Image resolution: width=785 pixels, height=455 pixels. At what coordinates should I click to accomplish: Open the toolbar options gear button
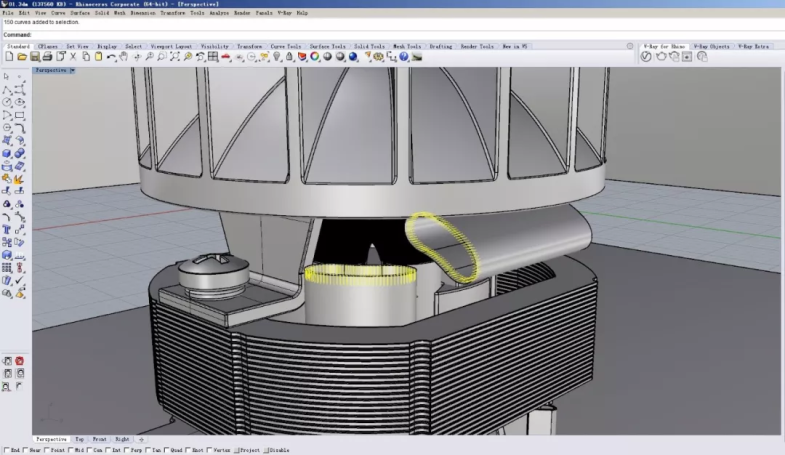[x=629, y=46]
